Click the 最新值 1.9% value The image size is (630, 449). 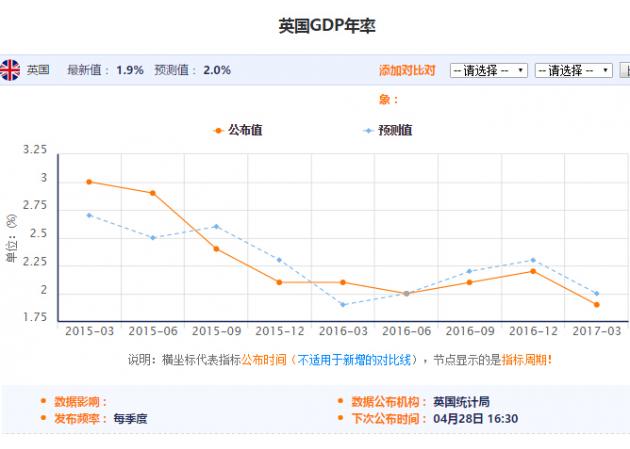coord(130,70)
